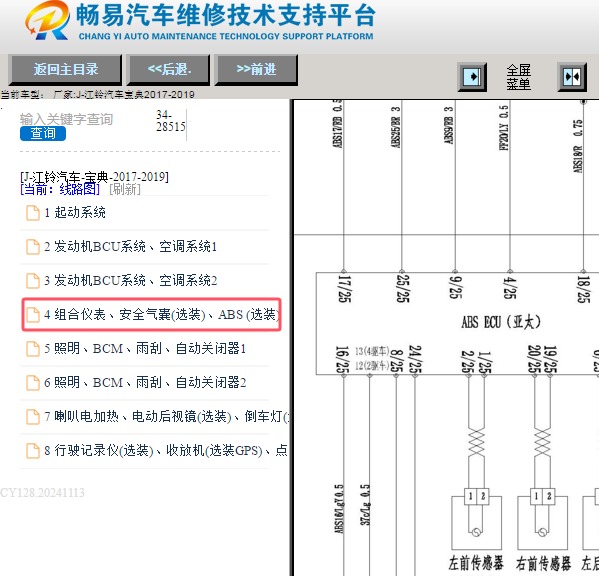Click the 当前车型 status line text
599x576 pixels.
pyautogui.click(x=97, y=94)
